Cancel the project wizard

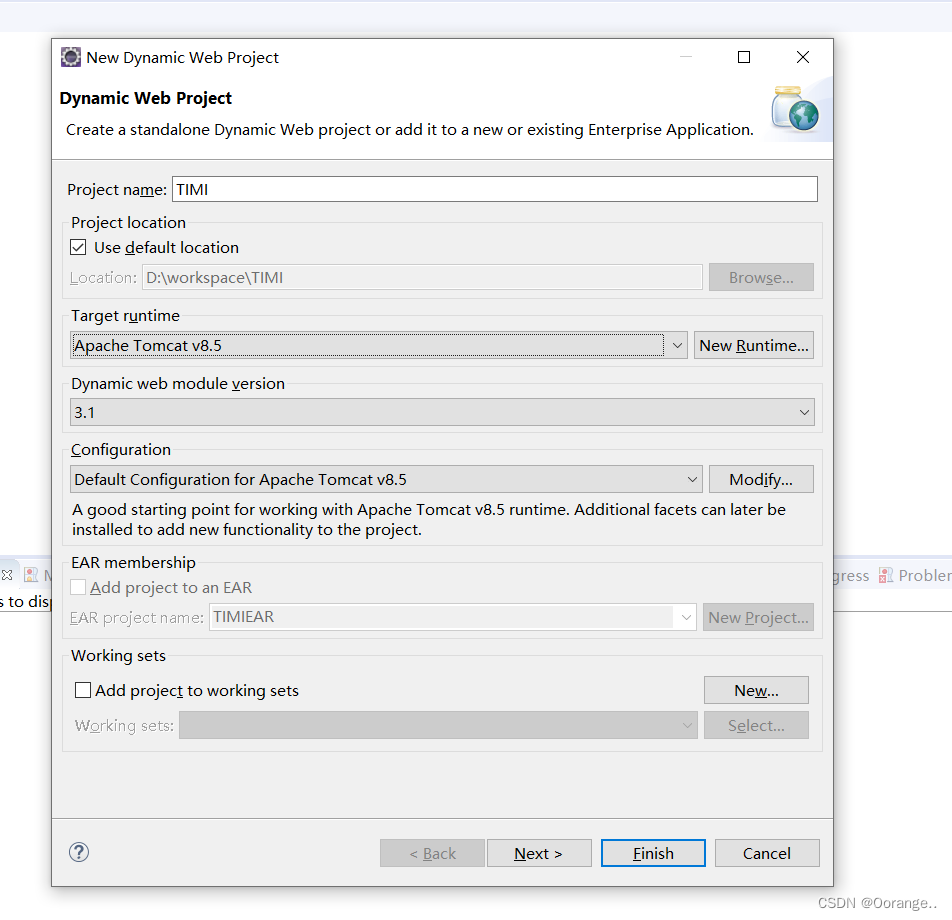coord(767,853)
